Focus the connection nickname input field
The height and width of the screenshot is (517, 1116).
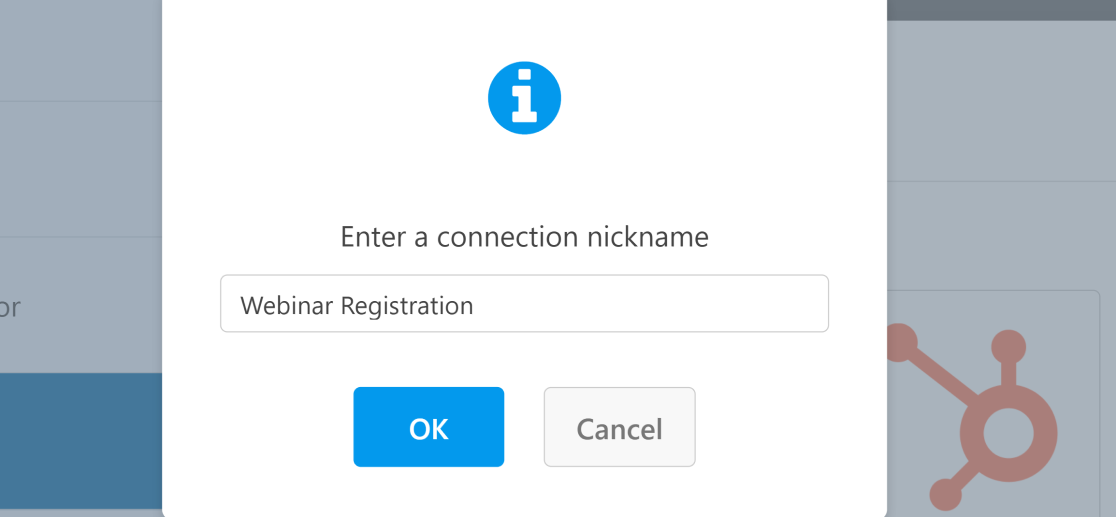pyautogui.click(x=525, y=303)
